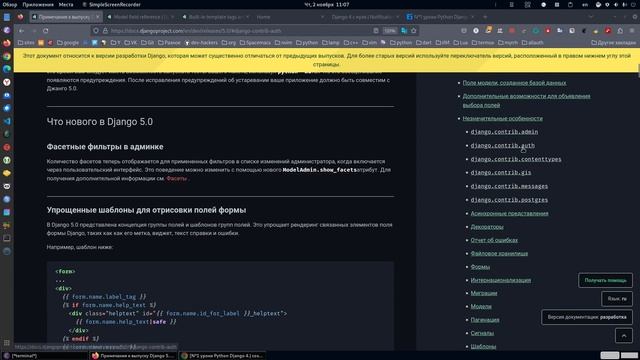Open the 'google' bookmarks folder

(68, 42)
